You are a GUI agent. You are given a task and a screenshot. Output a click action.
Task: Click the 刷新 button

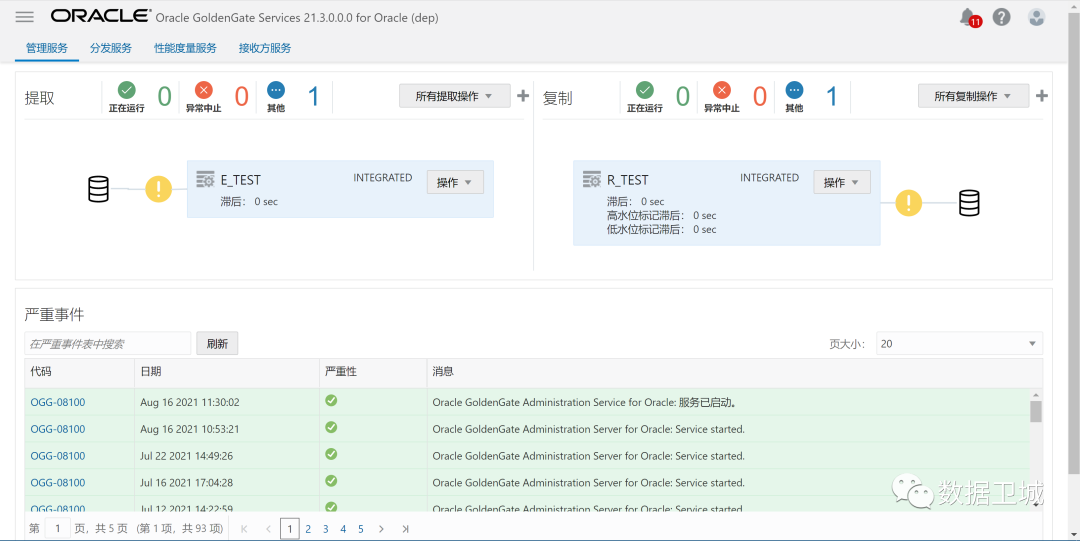pyautogui.click(x=217, y=343)
